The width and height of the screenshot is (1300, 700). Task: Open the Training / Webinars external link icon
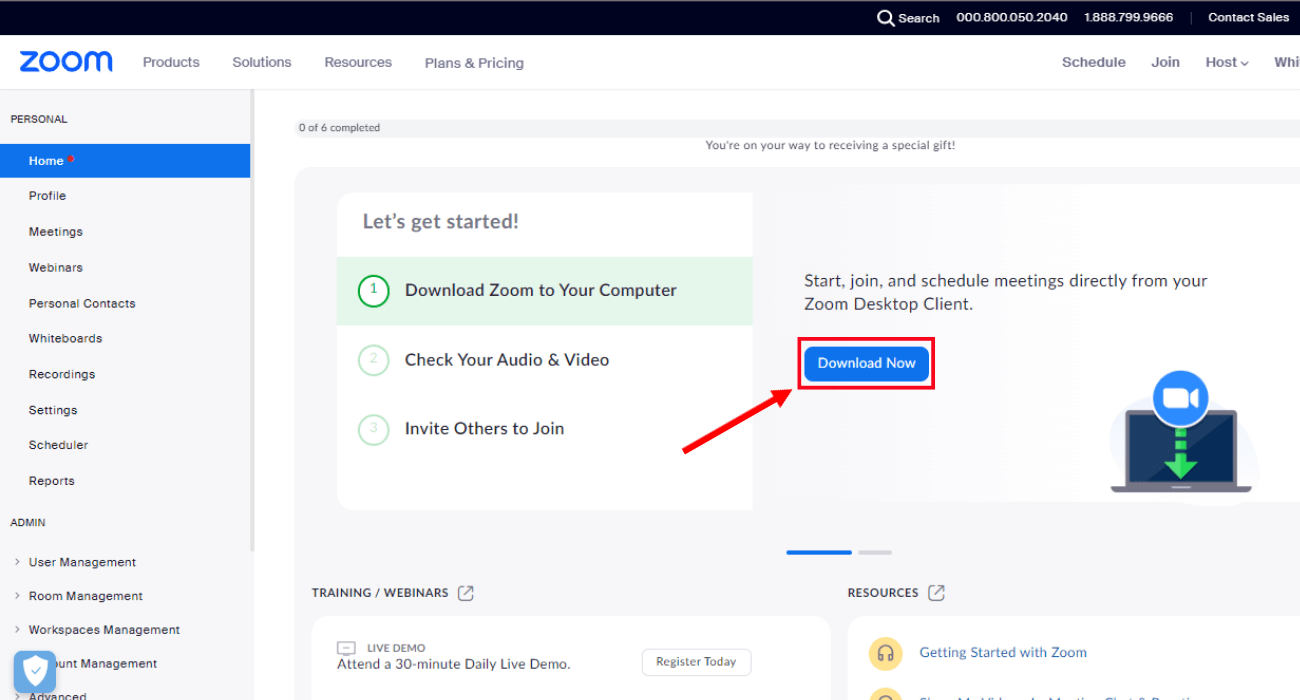pos(466,593)
